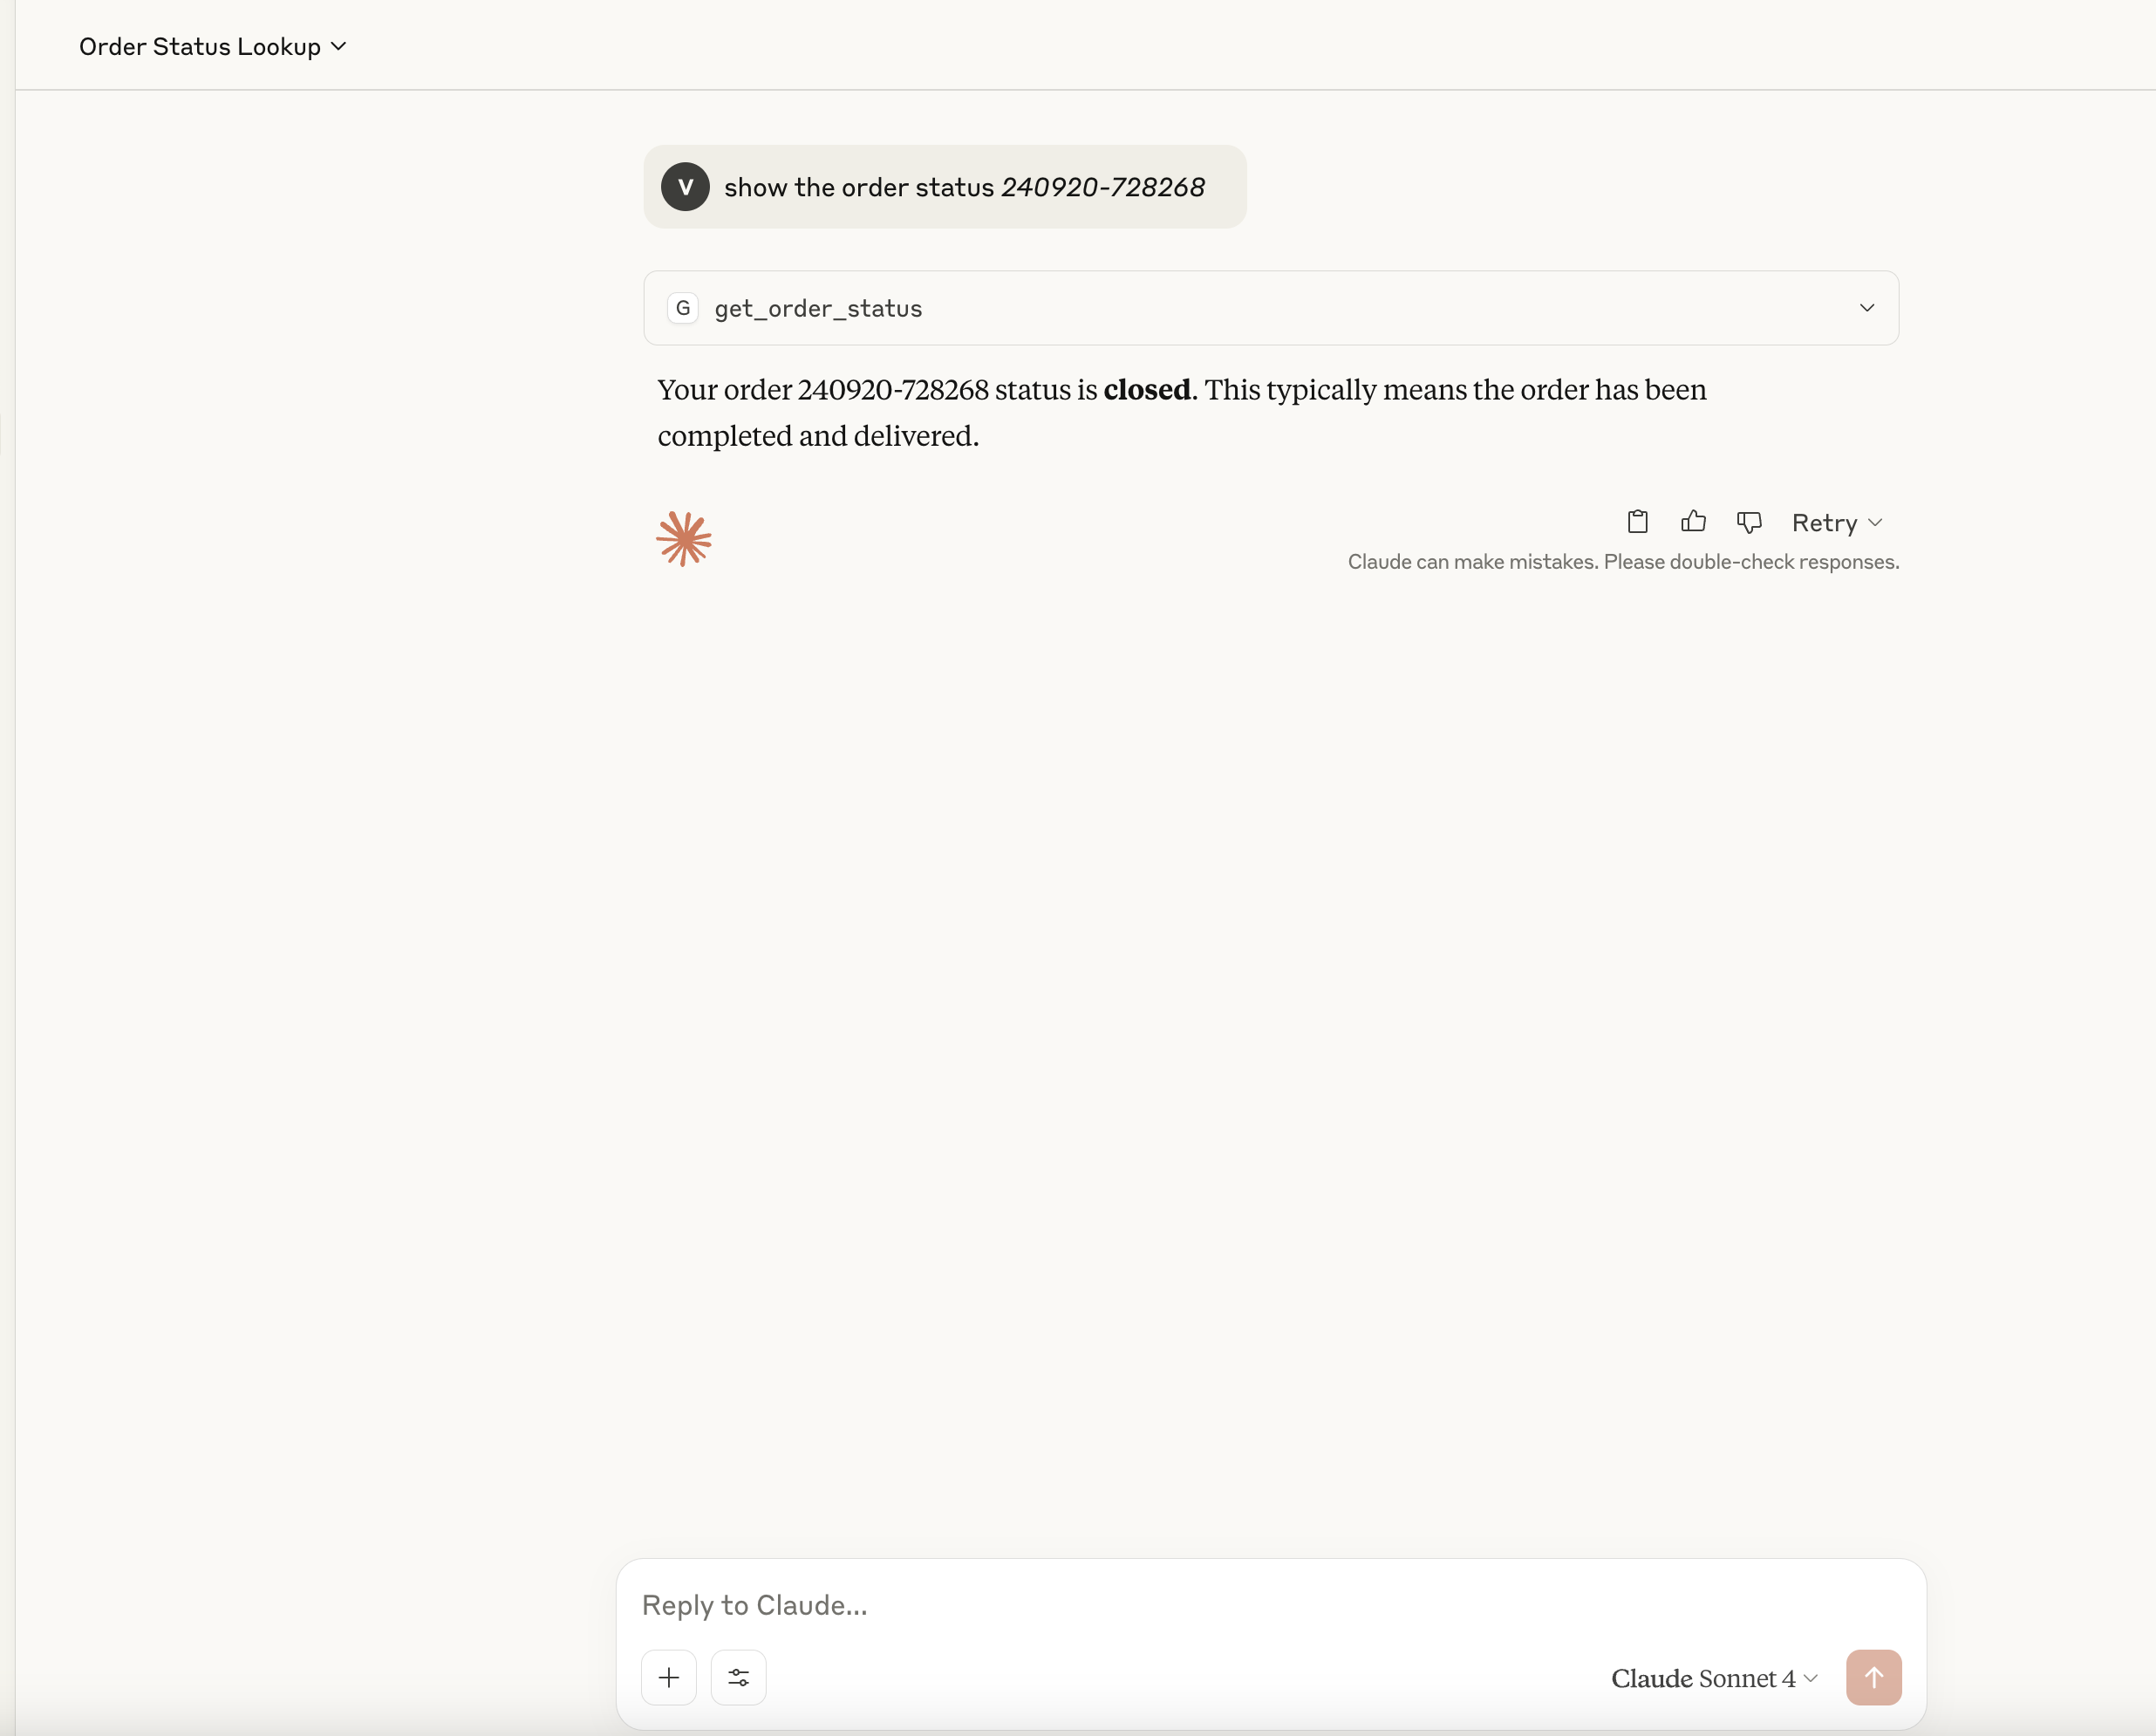Open the tools sliders icon menu
Image resolution: width=2156 pixels, height=1736 pixels.
click(x=738, y=1677)
